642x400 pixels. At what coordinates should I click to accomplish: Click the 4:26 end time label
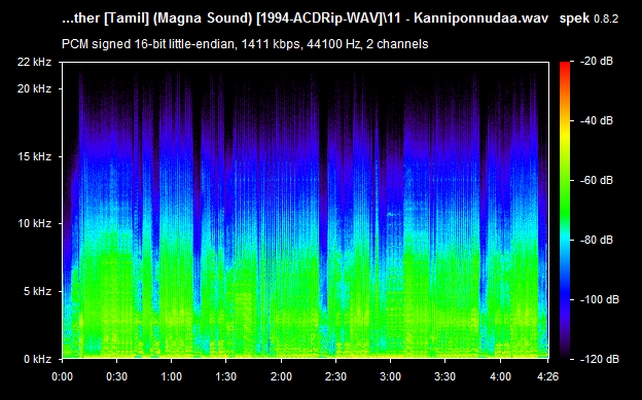pos(548,376)
